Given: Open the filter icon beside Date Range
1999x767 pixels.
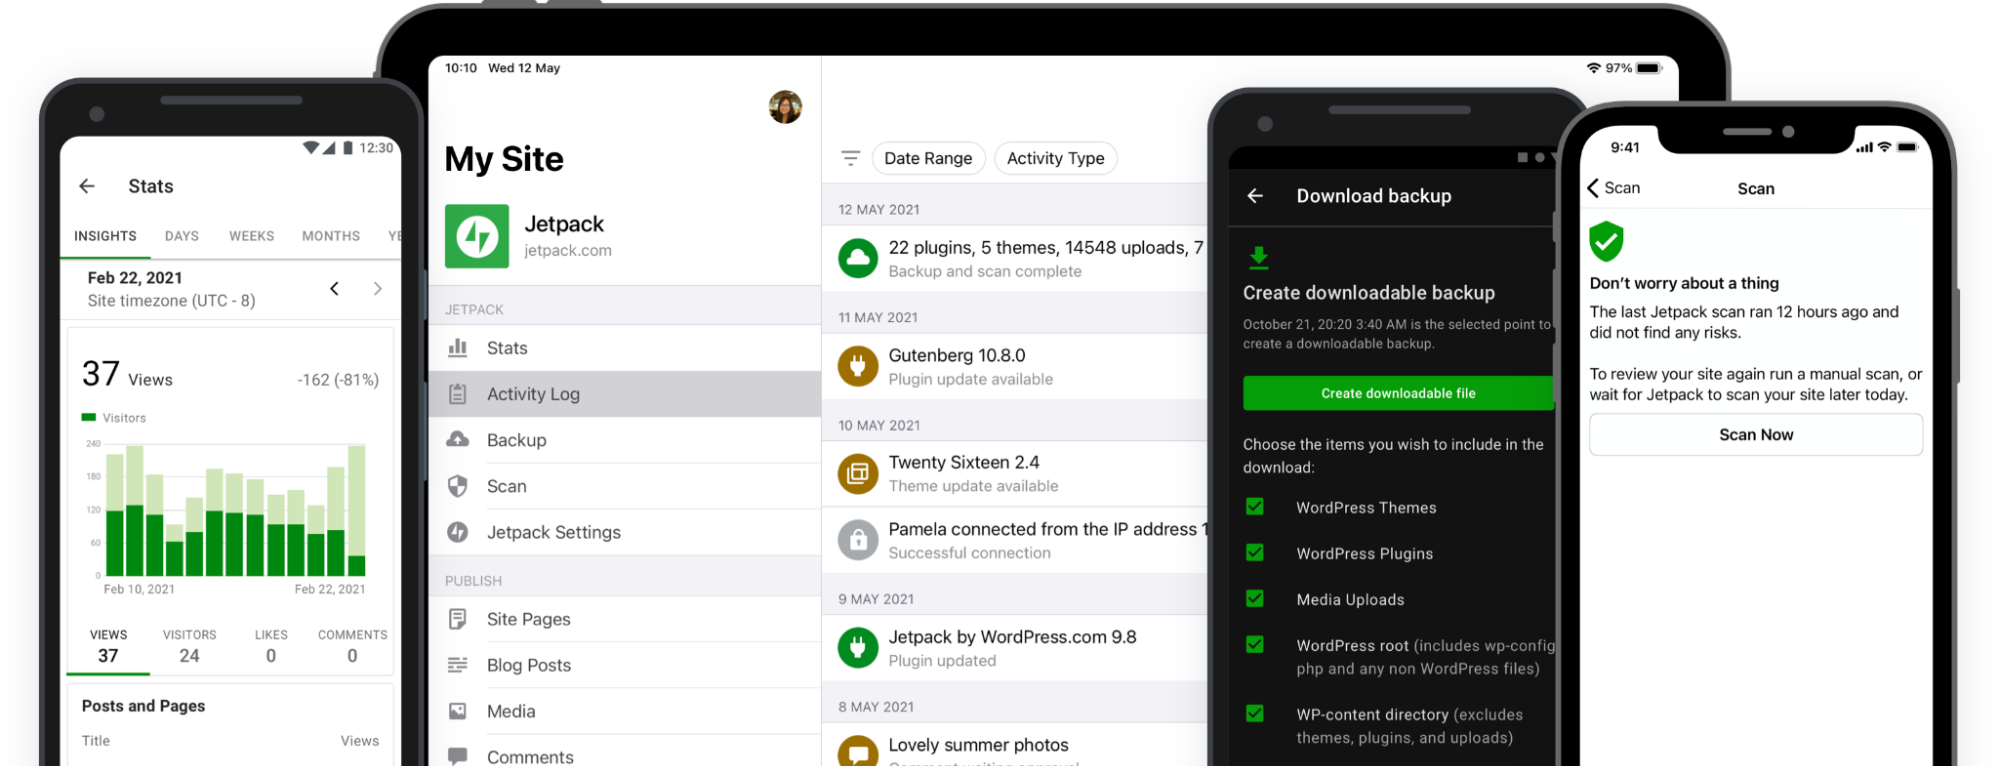Looking at the screenshot, I should 851,158.
